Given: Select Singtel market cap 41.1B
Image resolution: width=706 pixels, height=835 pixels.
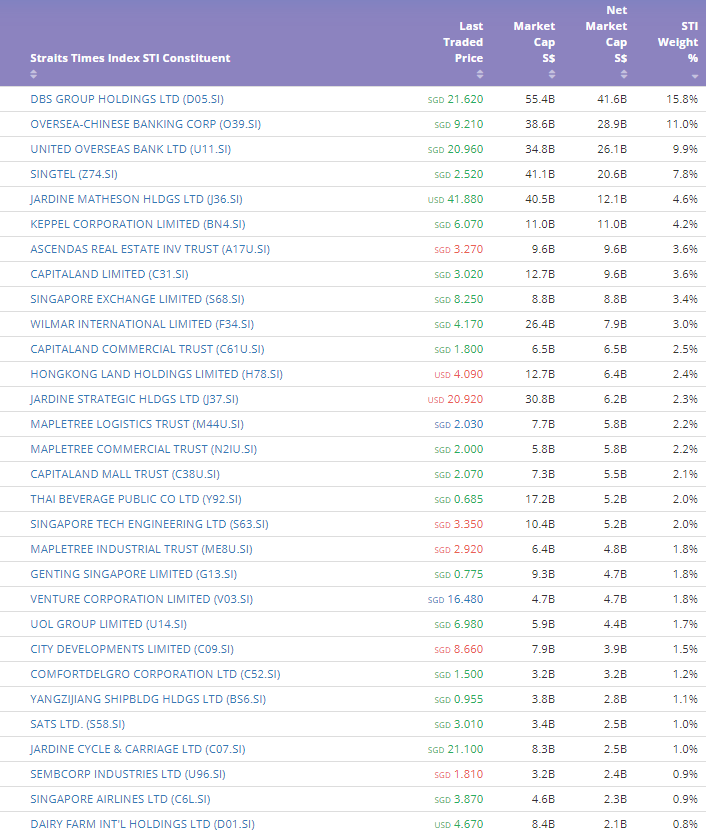Looking at the screenshot, I should point(540,175).
